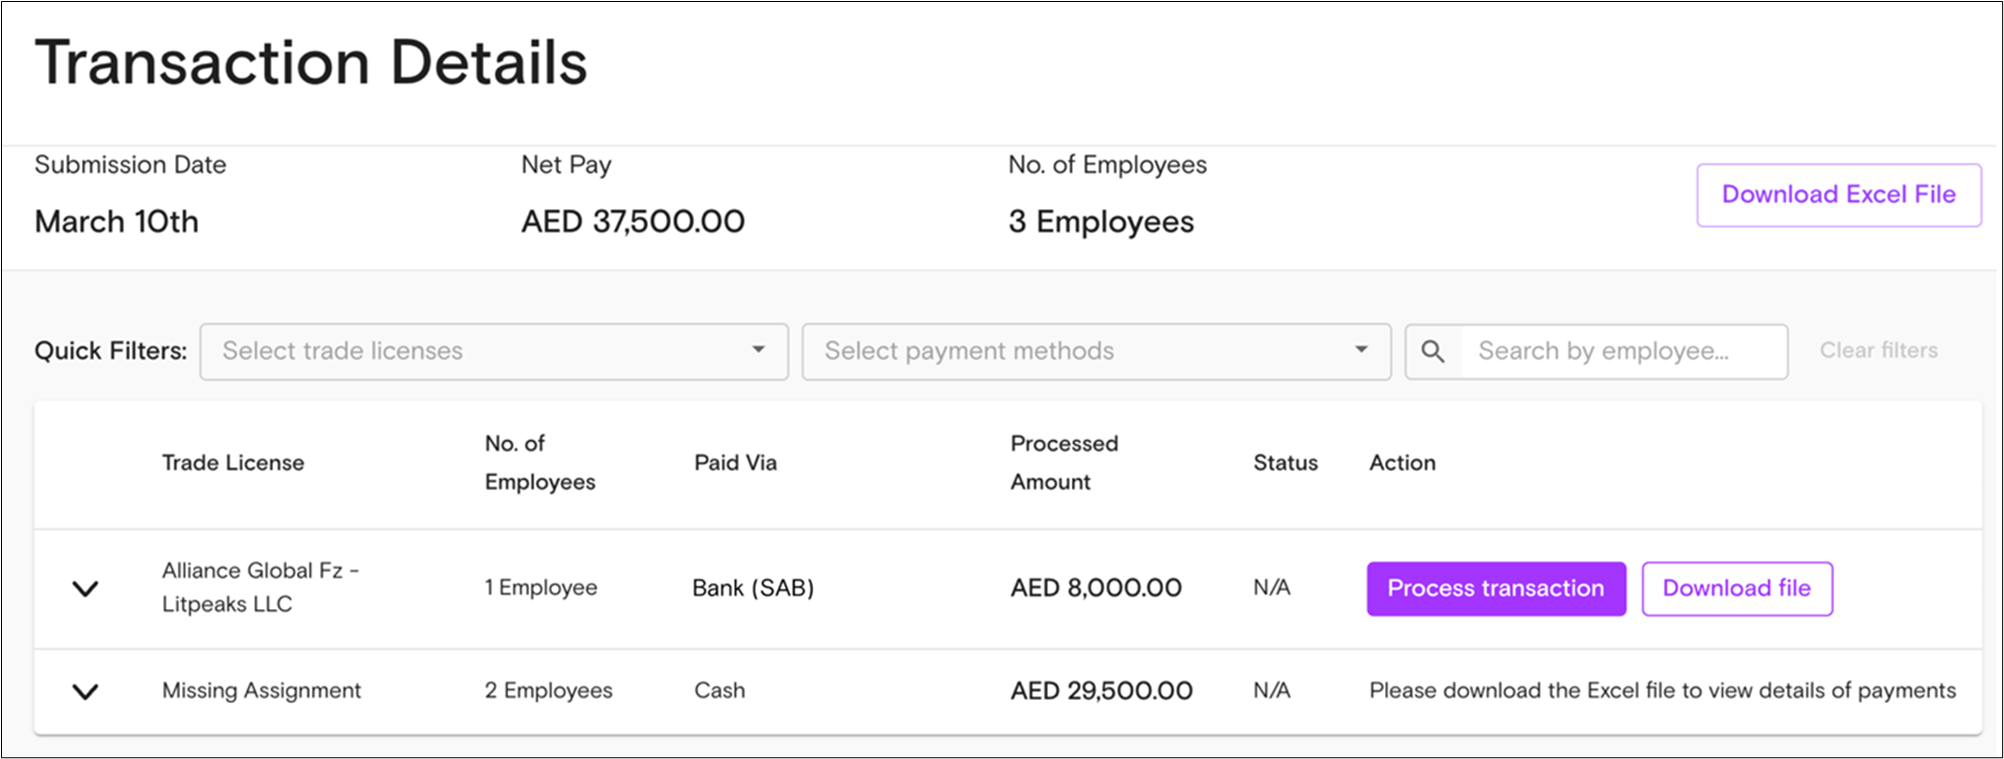Click the Submission Date label
This screenshot has height=759, width=2004.
(130, 165)
